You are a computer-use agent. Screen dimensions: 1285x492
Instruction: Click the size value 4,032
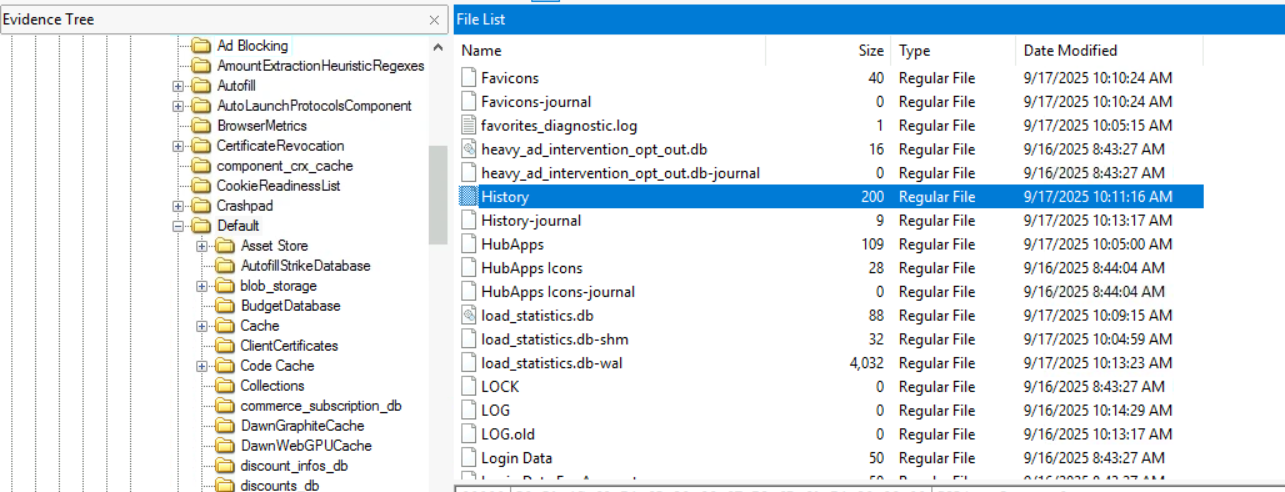point(866,363)
